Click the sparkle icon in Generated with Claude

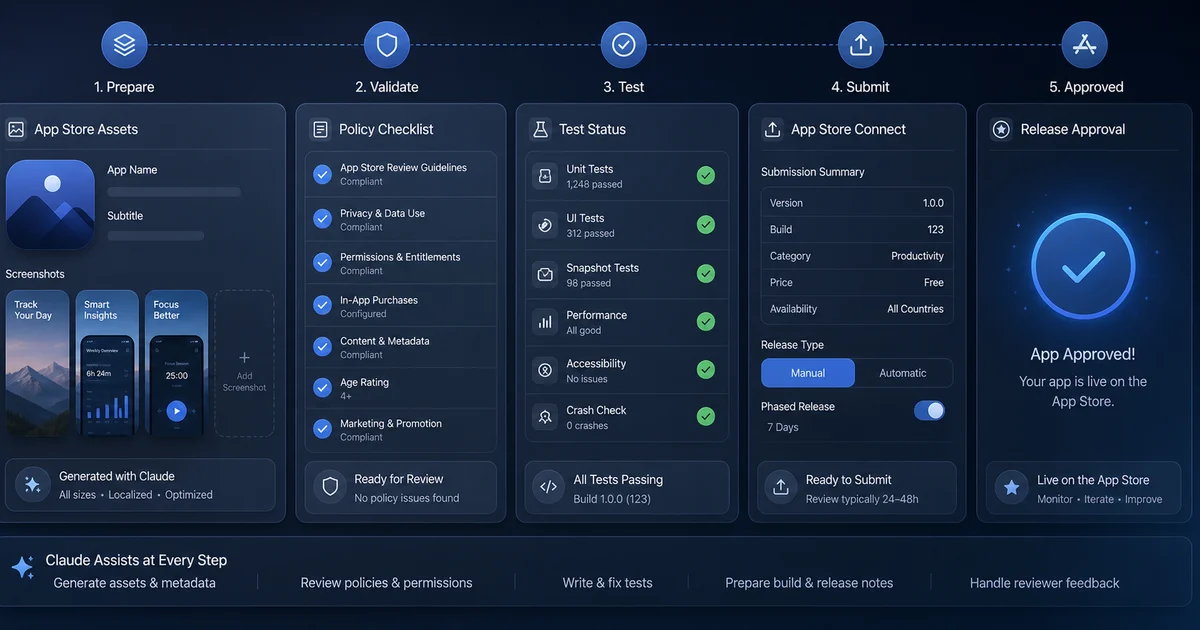32,485
